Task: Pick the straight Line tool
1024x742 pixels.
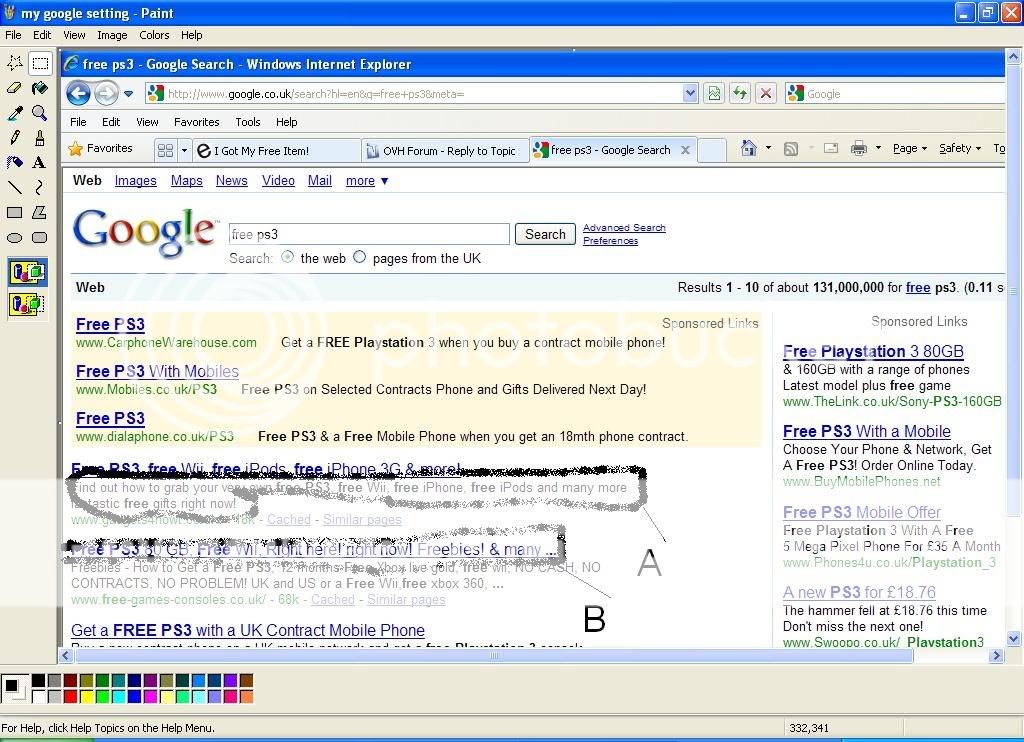Action: pyautogui.click(x=14, y=188)
